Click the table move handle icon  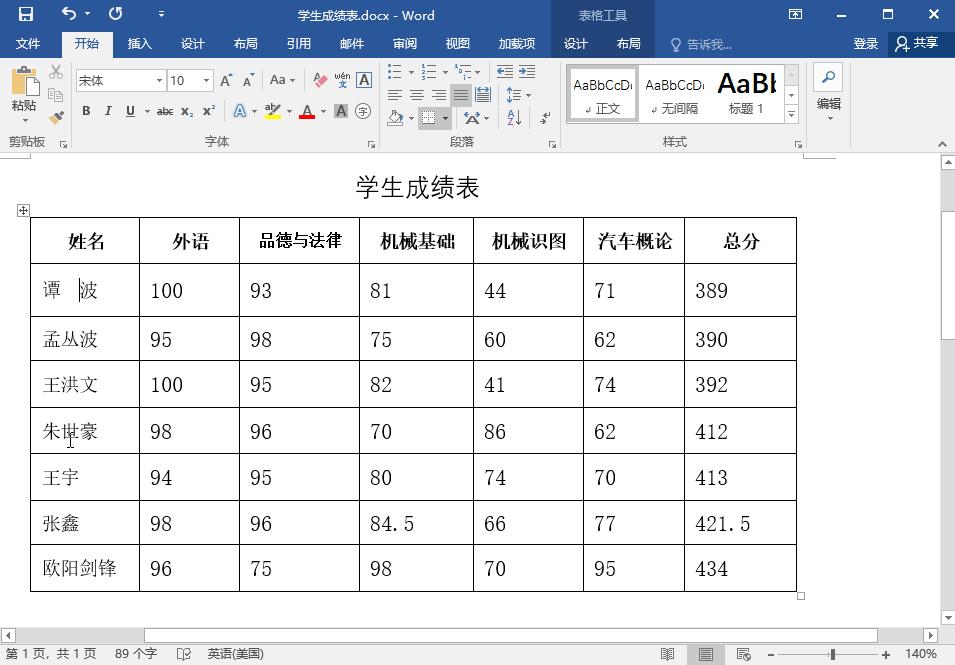(x=23, y=211)
